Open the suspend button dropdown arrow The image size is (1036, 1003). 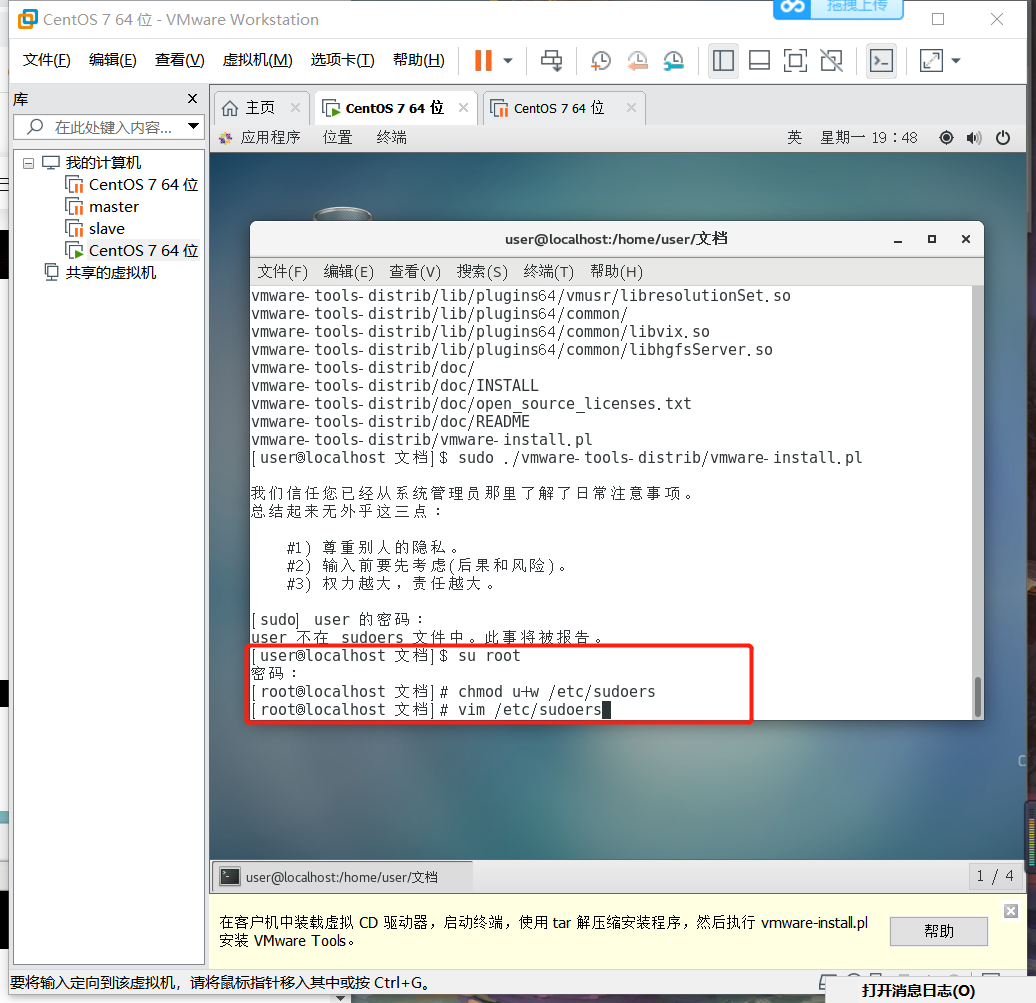pos(506,61)
